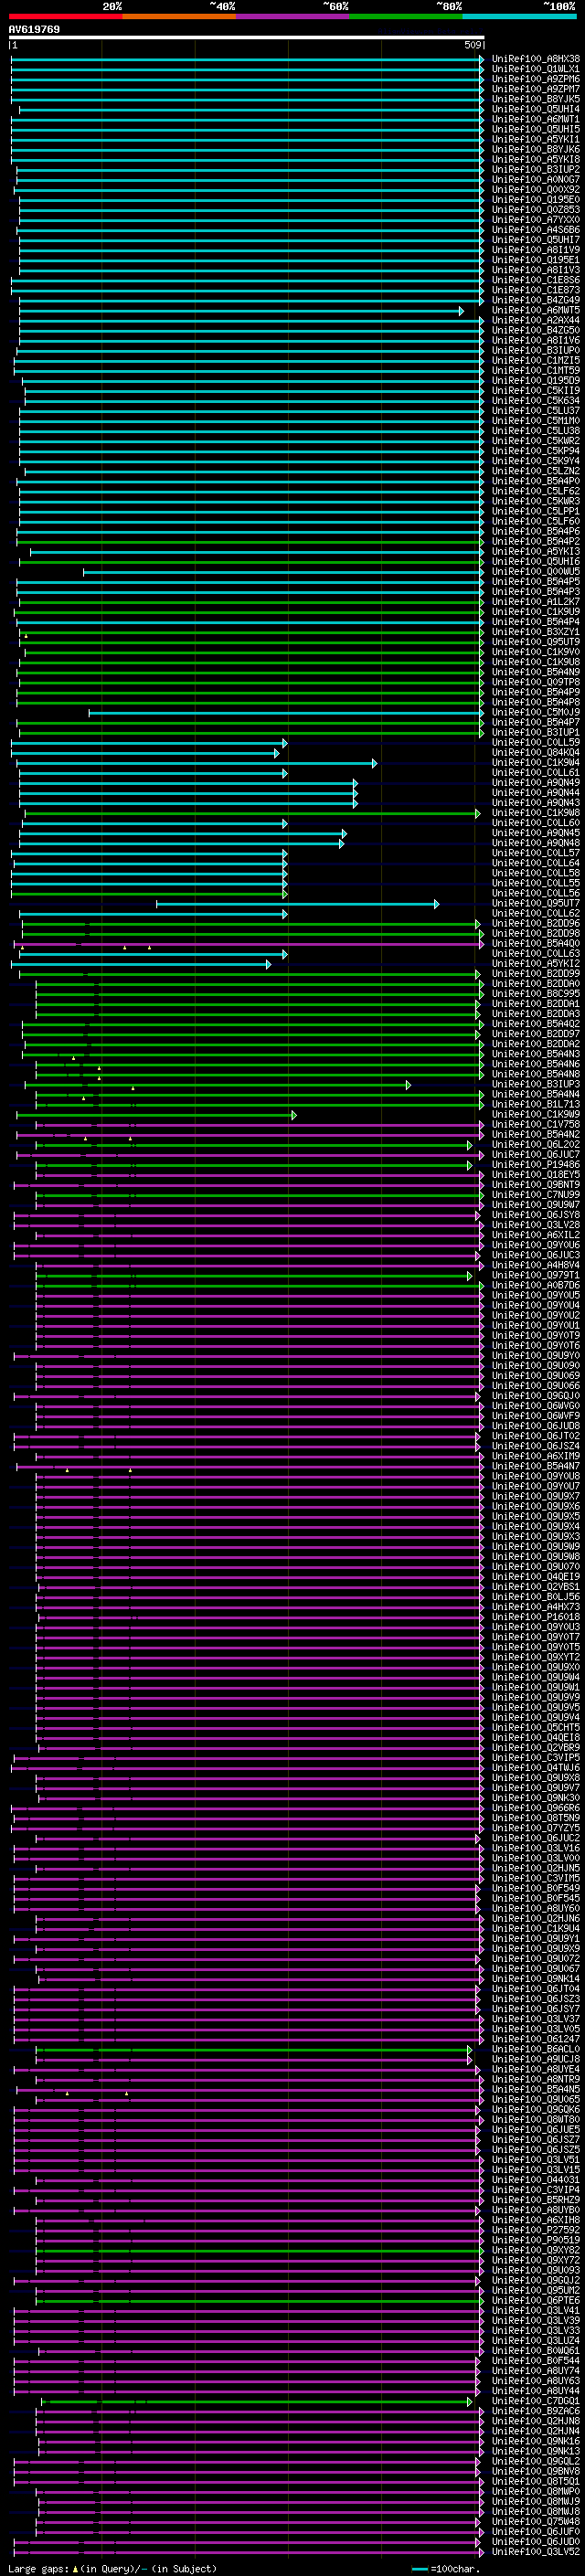Click UniRef100_C1E8S6 hit label

tap(536, 280)
